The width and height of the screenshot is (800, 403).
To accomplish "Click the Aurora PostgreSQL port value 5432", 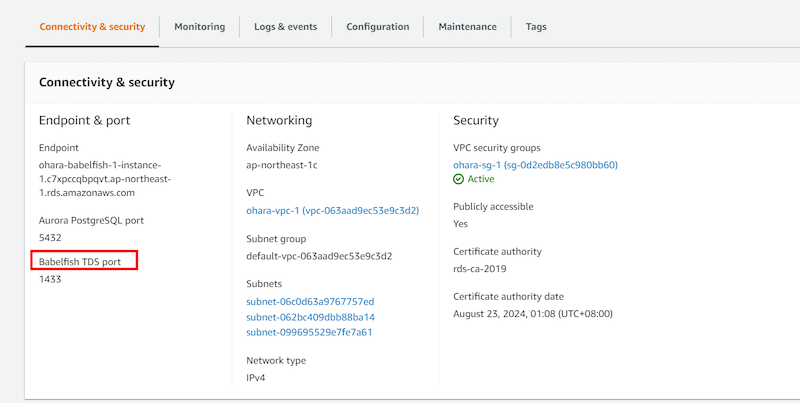I will pos(51,237).
